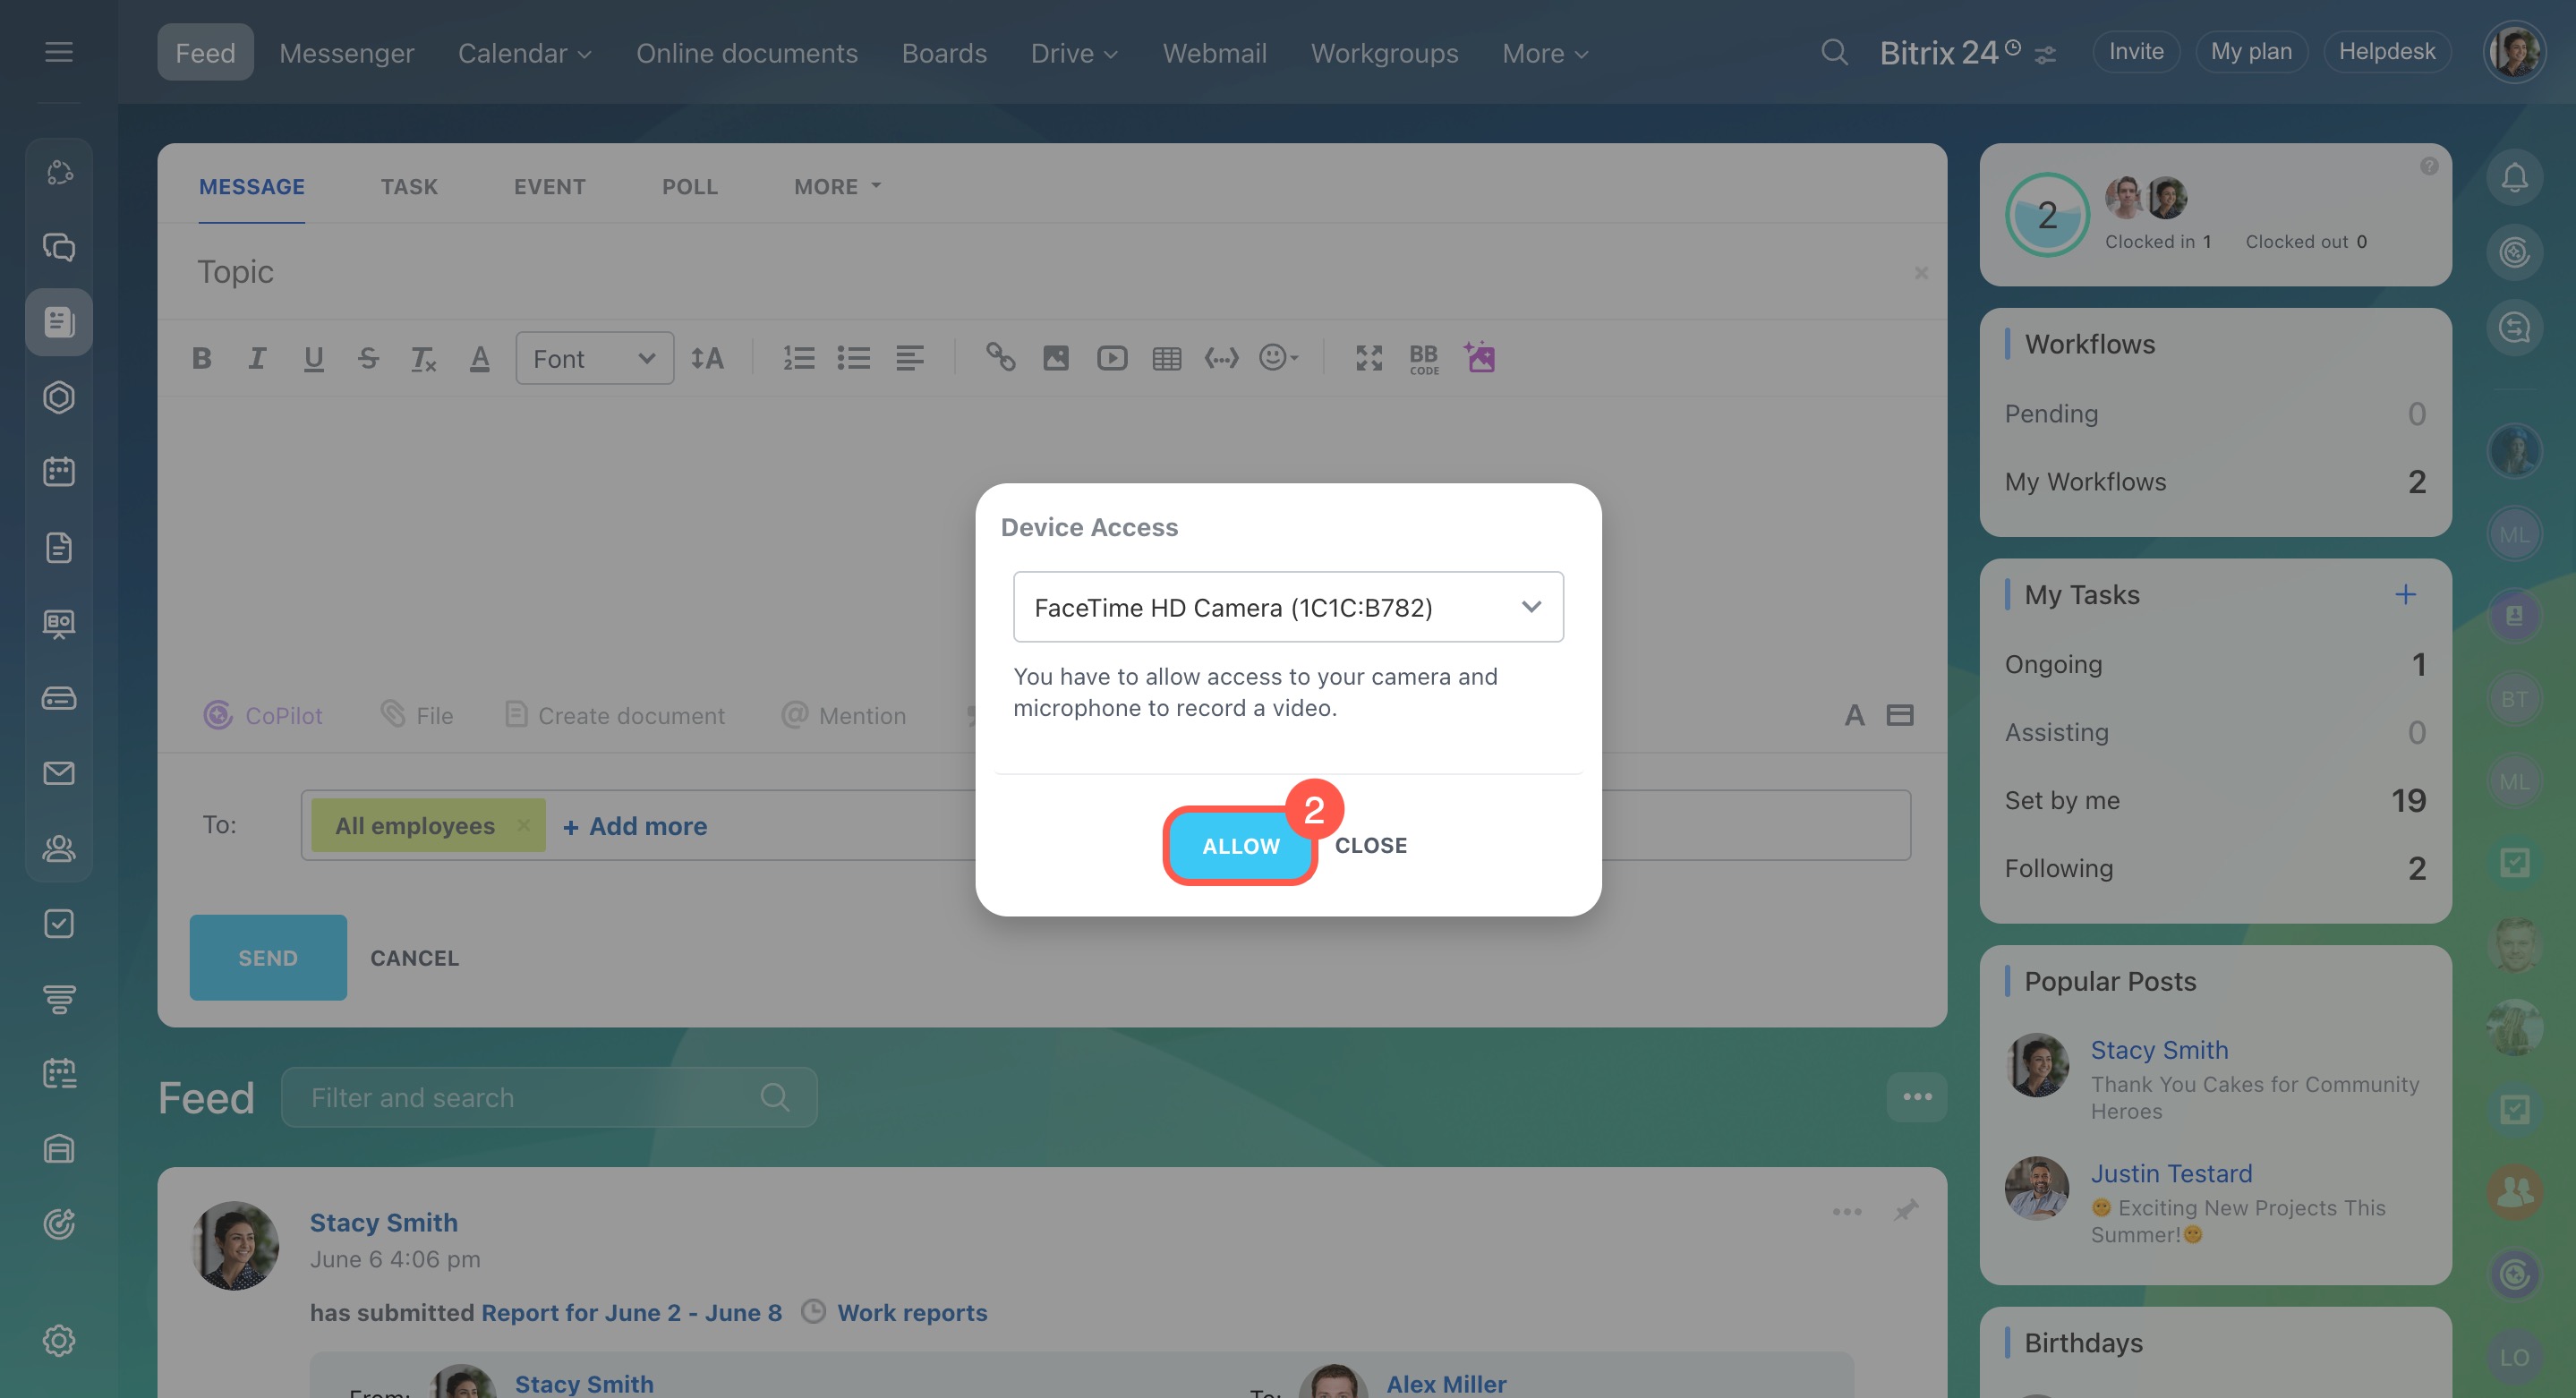
Task: Open the text color picker icon
Action: pos(480,358)
